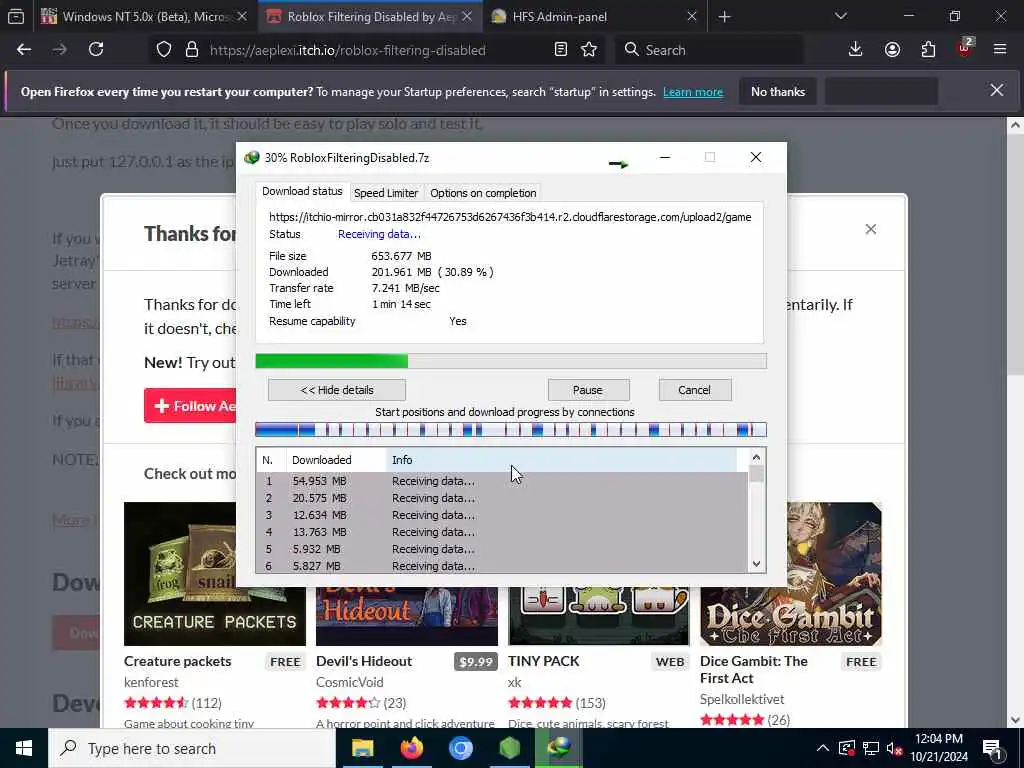Open Options on completion tab

tap(483, 193)
